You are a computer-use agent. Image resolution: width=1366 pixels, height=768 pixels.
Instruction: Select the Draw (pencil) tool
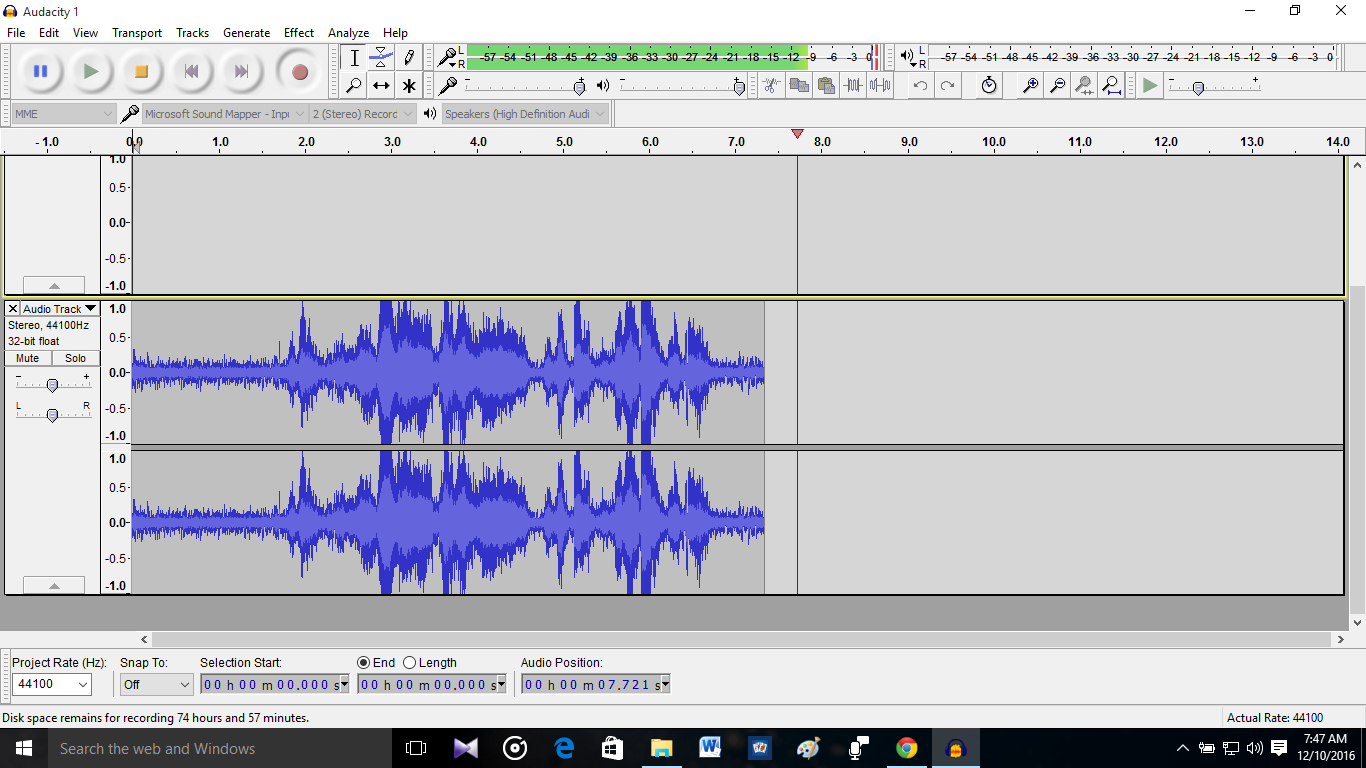click(x=408, y=58)
